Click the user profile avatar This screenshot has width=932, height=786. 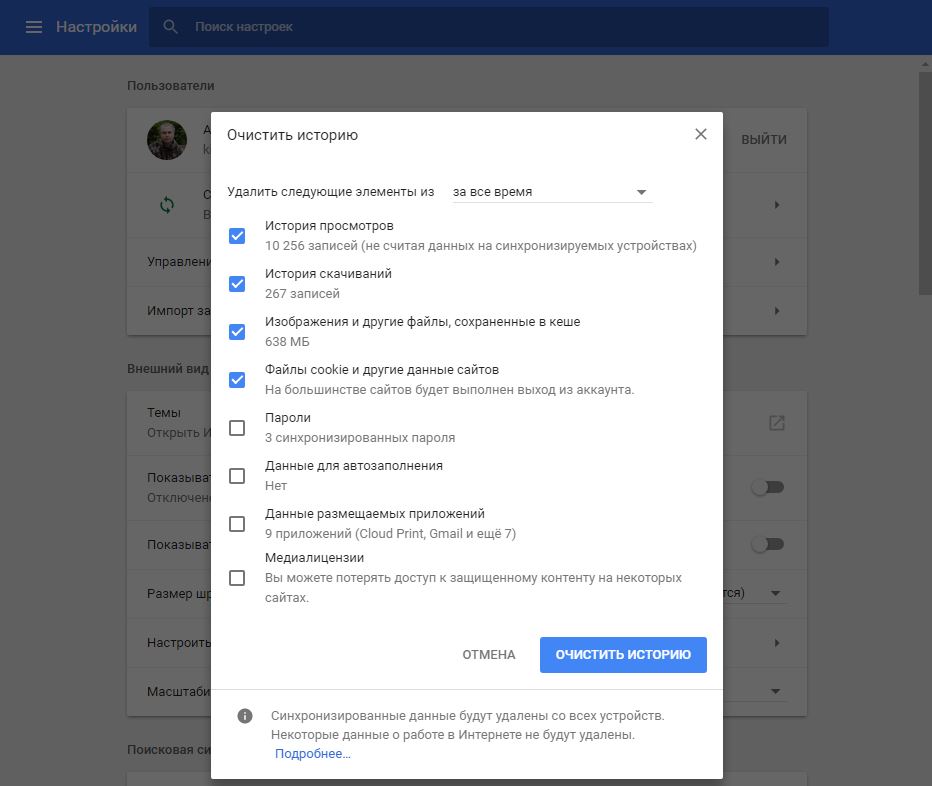click(x=167, y=140)
